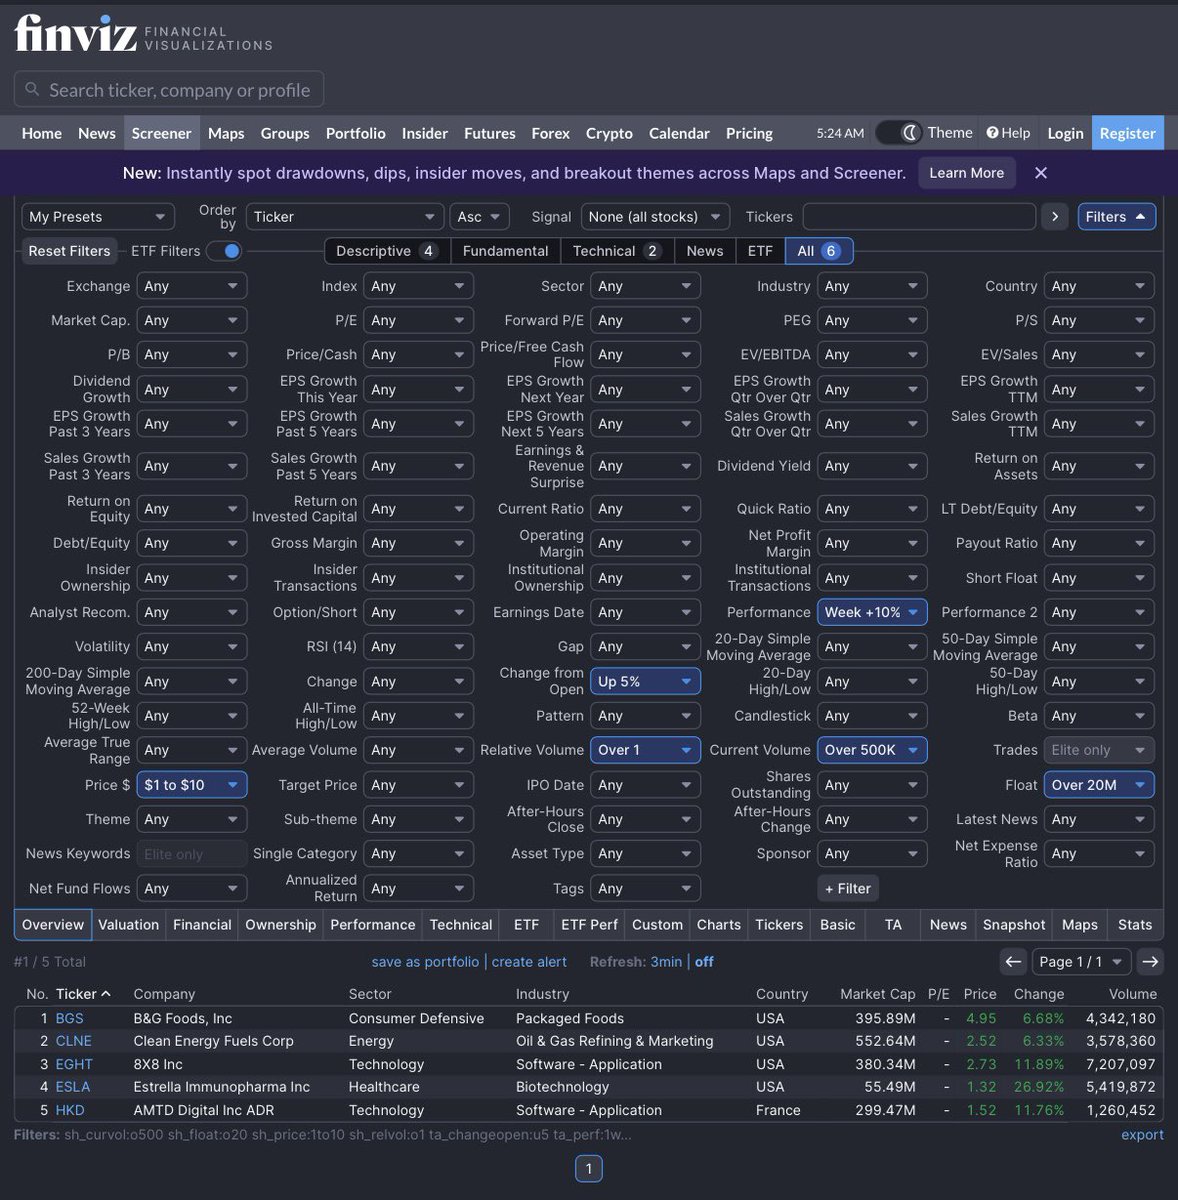The width and height of the screenshot is (1178, 1200).
Task: Open the ESLA ticker link
Action: [73, 1087]
